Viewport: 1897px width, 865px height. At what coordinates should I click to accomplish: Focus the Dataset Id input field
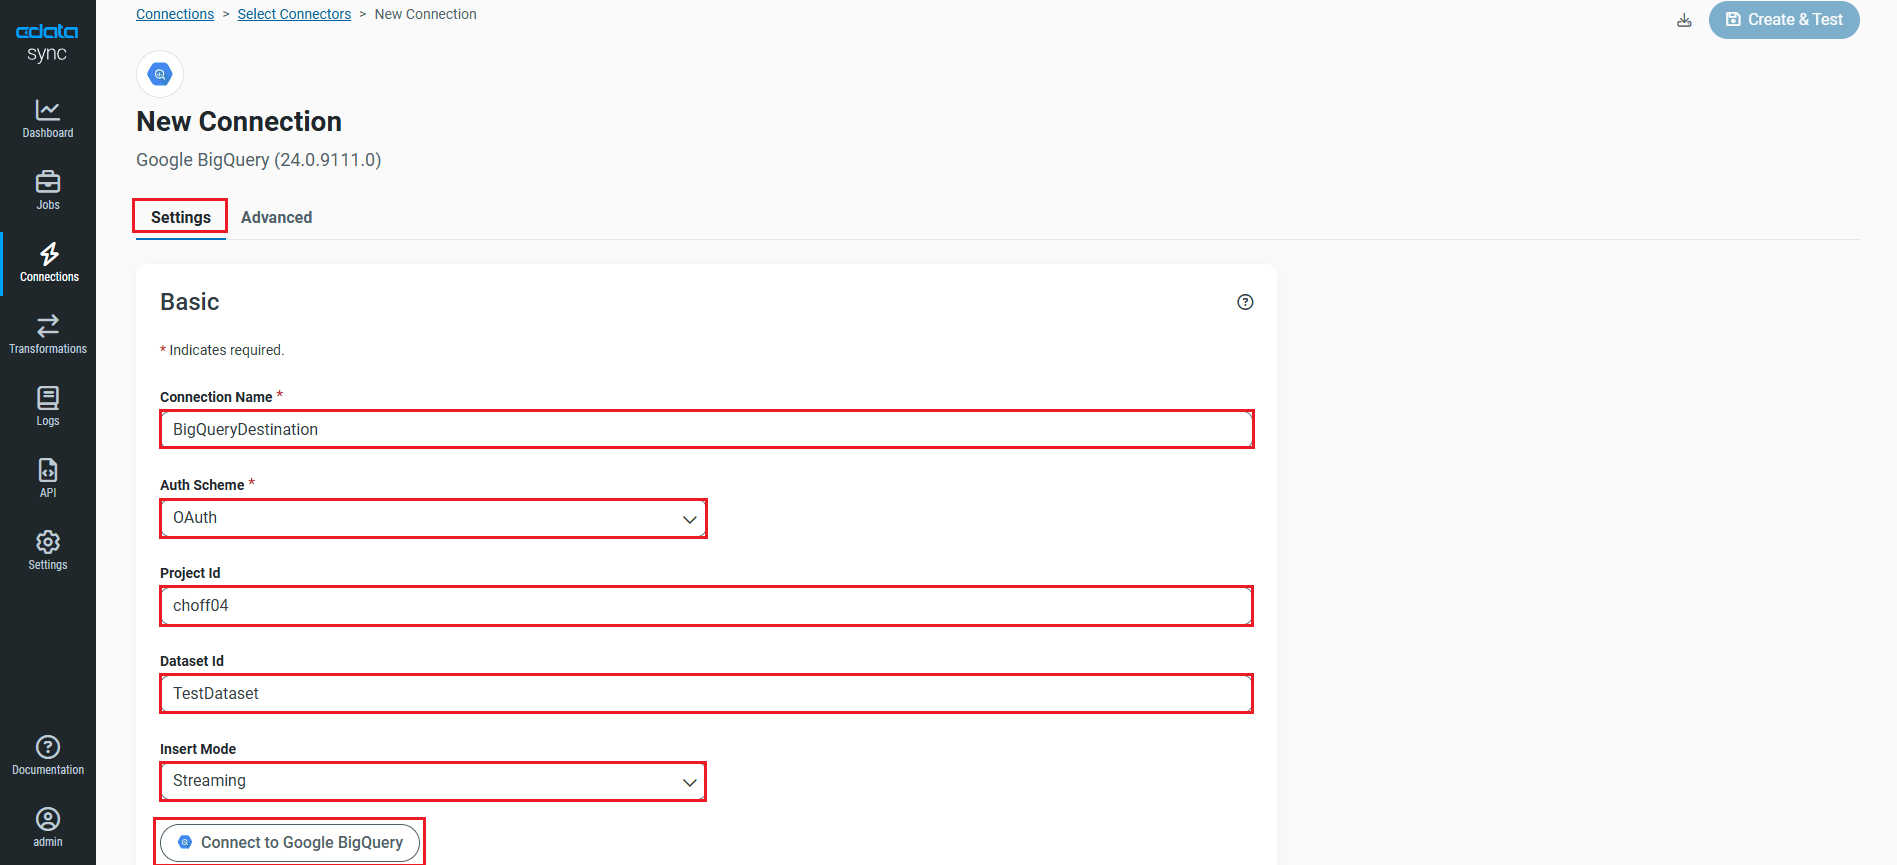[x=706, y=693]
